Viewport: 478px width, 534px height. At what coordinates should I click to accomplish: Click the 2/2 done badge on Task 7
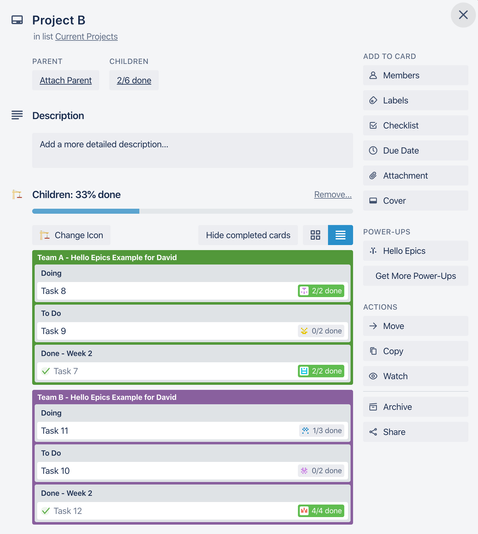point(321,371)
